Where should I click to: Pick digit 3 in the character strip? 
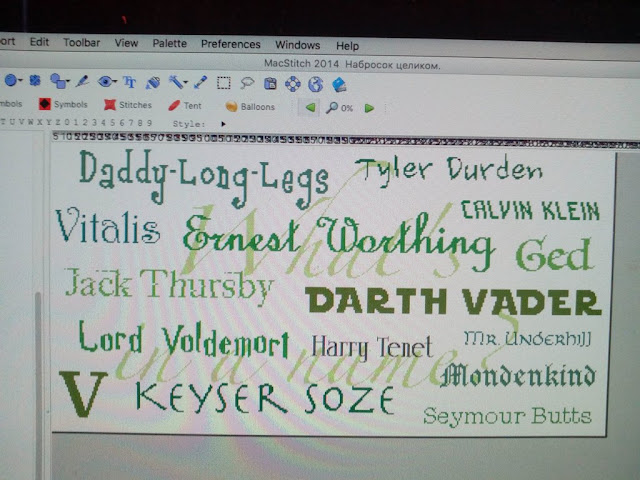[95, 122]
